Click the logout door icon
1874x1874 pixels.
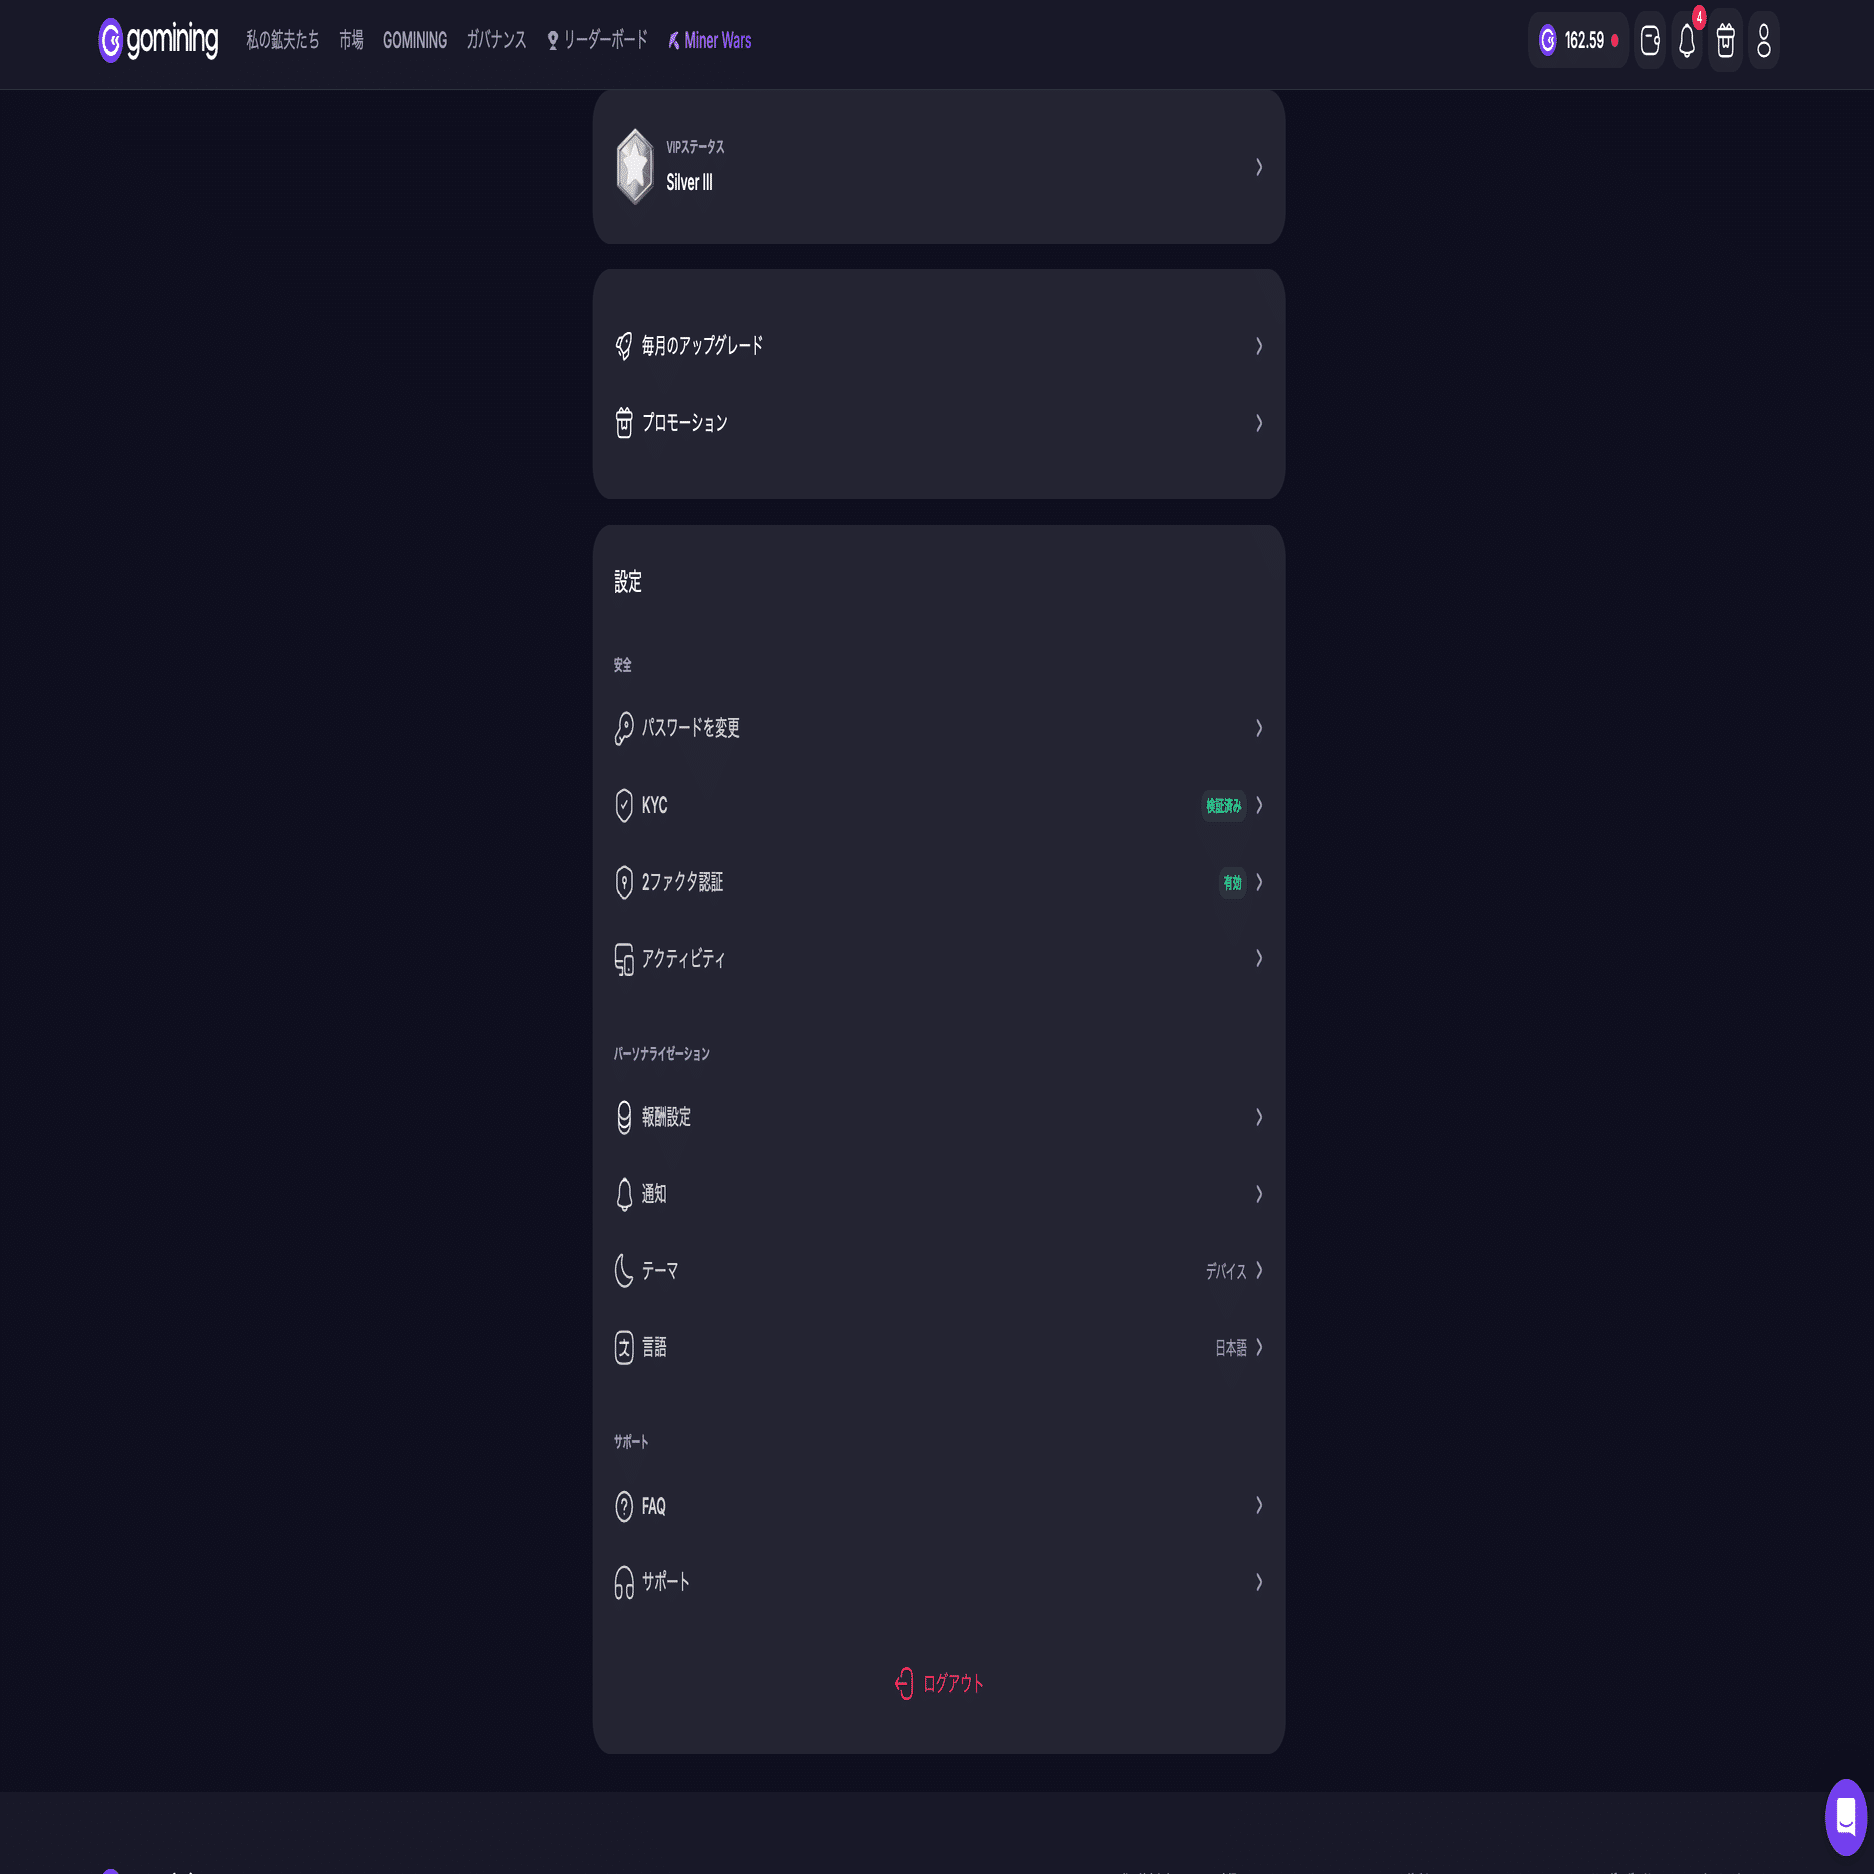[904, 1683]
